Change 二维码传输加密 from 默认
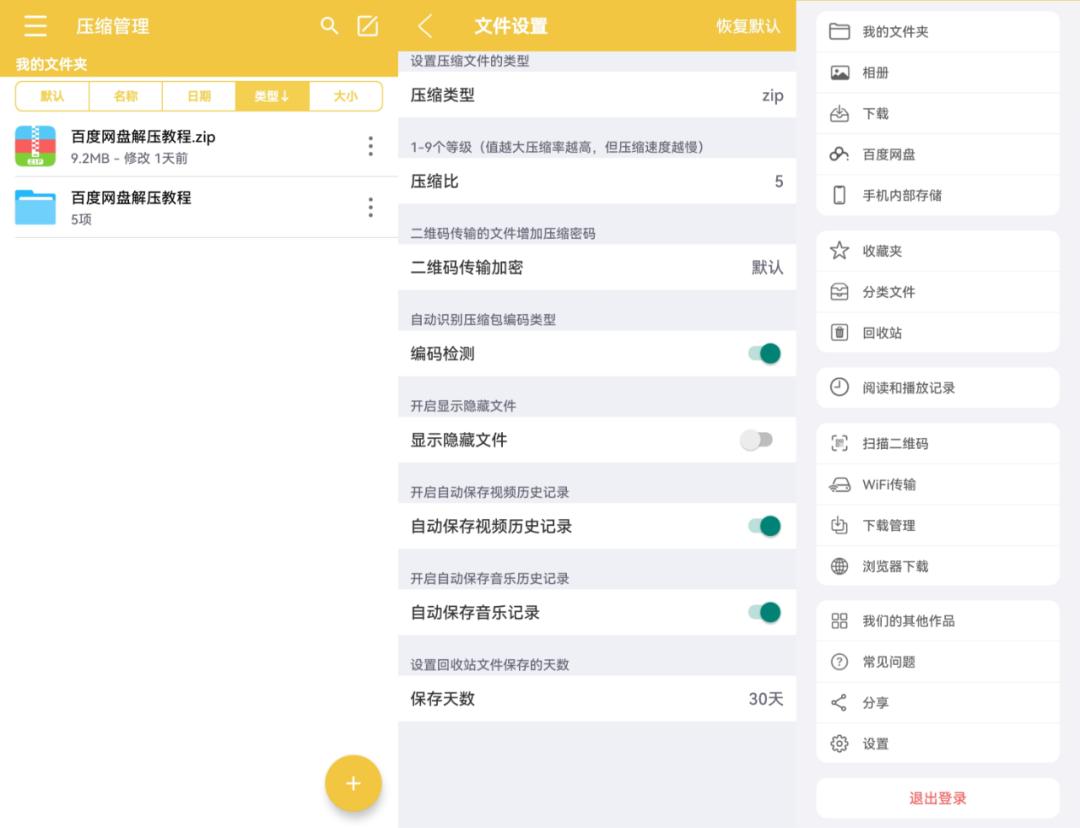This screenshot has width=1080, height=828. coord(597,268)
